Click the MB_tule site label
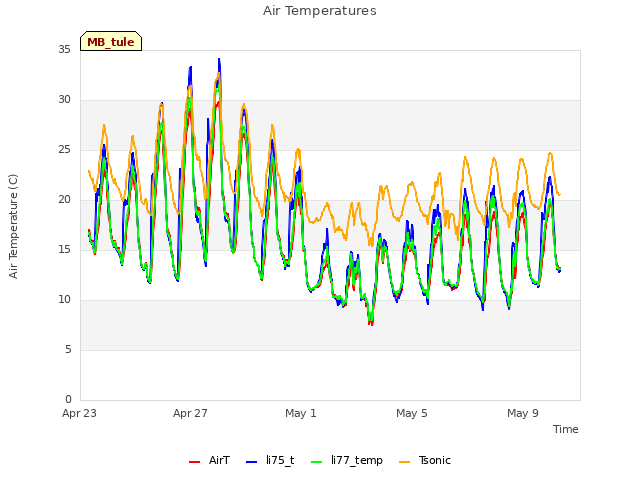This screenshot has width=640, height=480. [x=111, y=41]
